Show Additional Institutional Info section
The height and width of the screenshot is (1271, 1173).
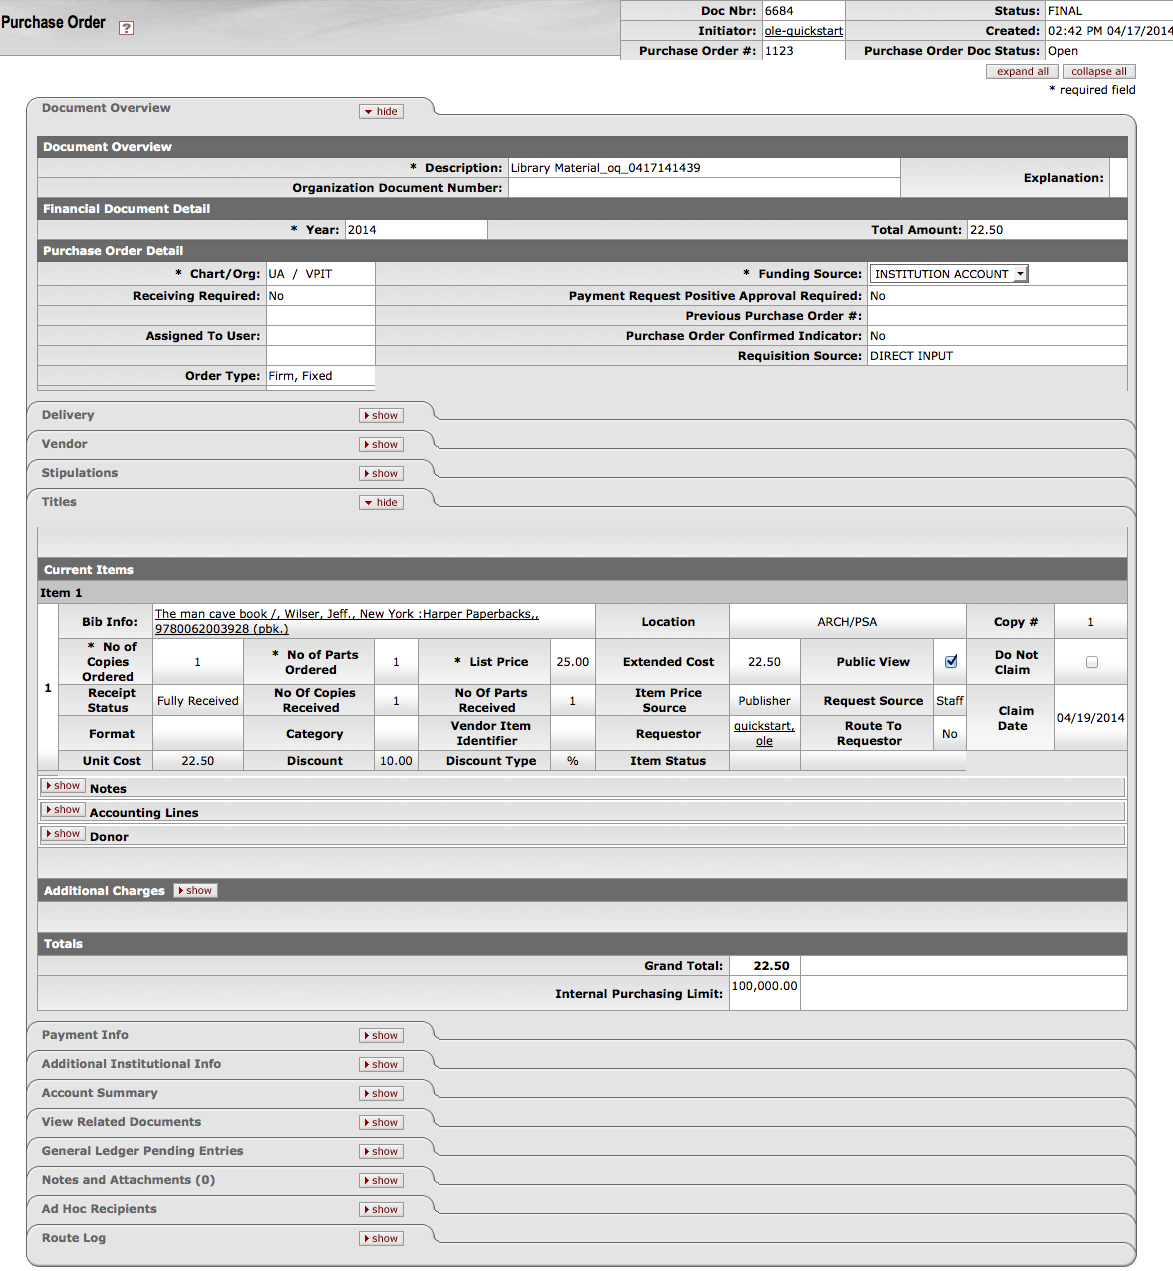(381, 1064)
